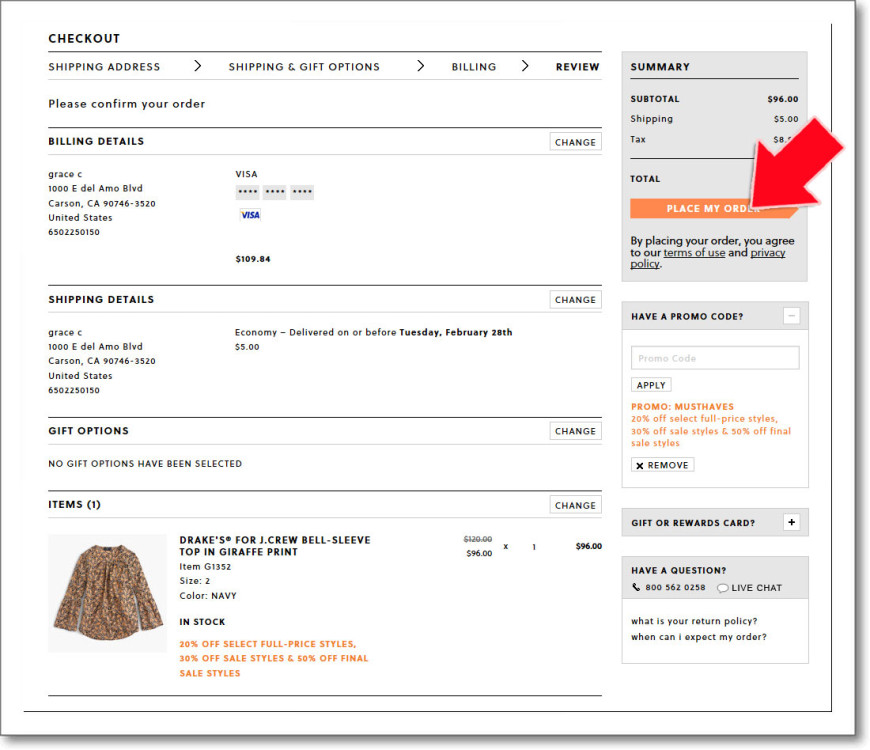The width and height of the screenshot is (870, 750).
Task: Change the items in the order
Action: (x=575, y=505)
